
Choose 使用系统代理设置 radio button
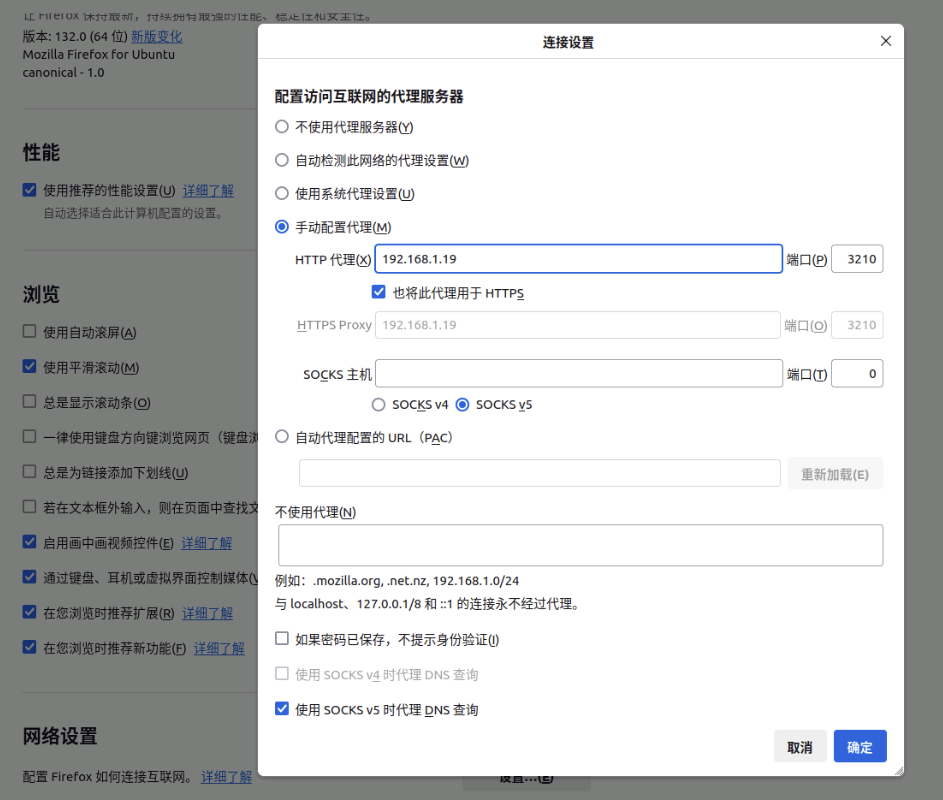281,194
